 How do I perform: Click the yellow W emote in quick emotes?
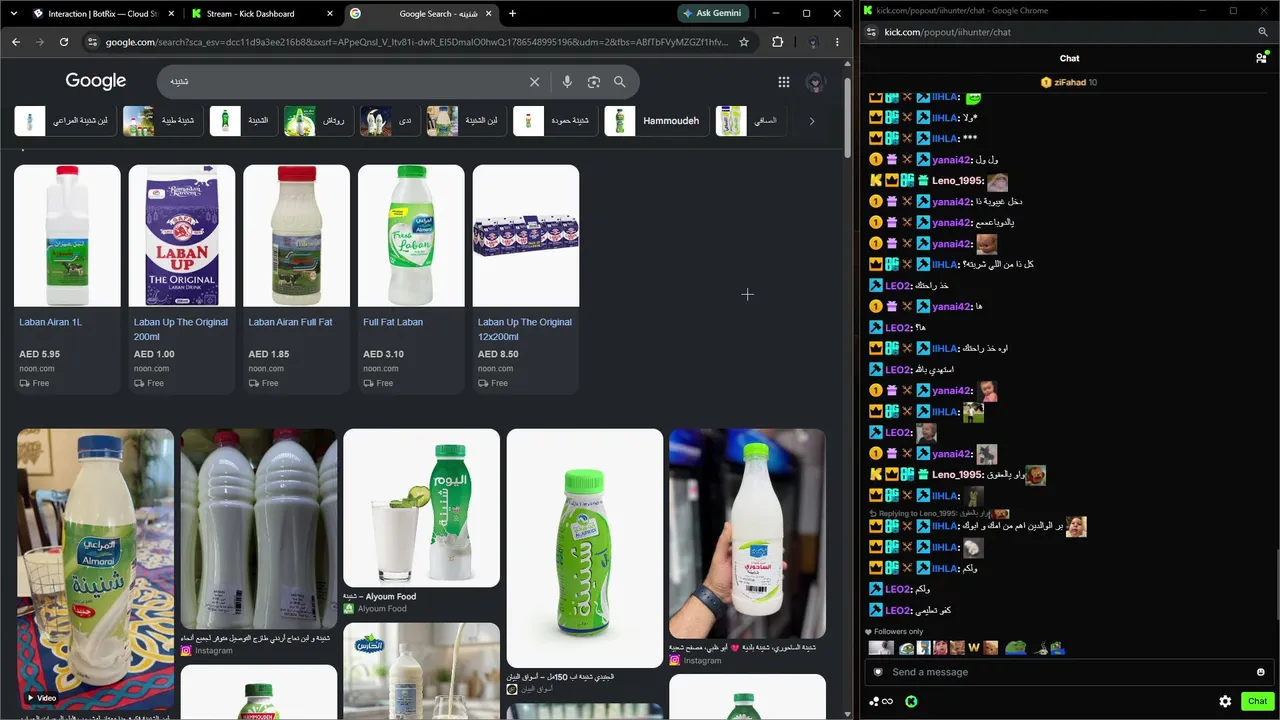(x=974, y=648)
